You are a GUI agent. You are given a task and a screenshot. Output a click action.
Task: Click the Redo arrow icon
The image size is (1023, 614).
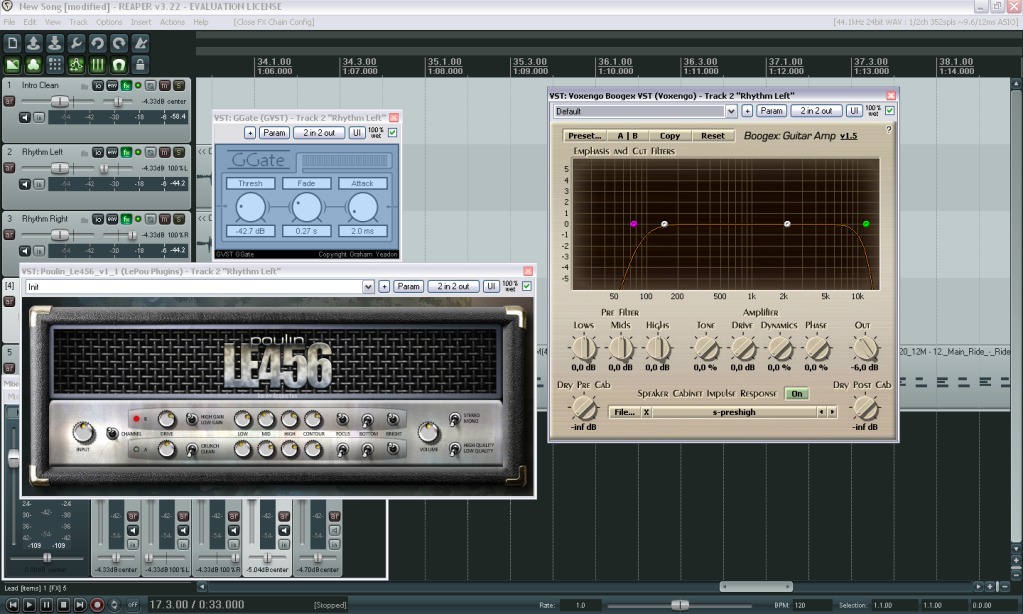(x=119, y=44)
